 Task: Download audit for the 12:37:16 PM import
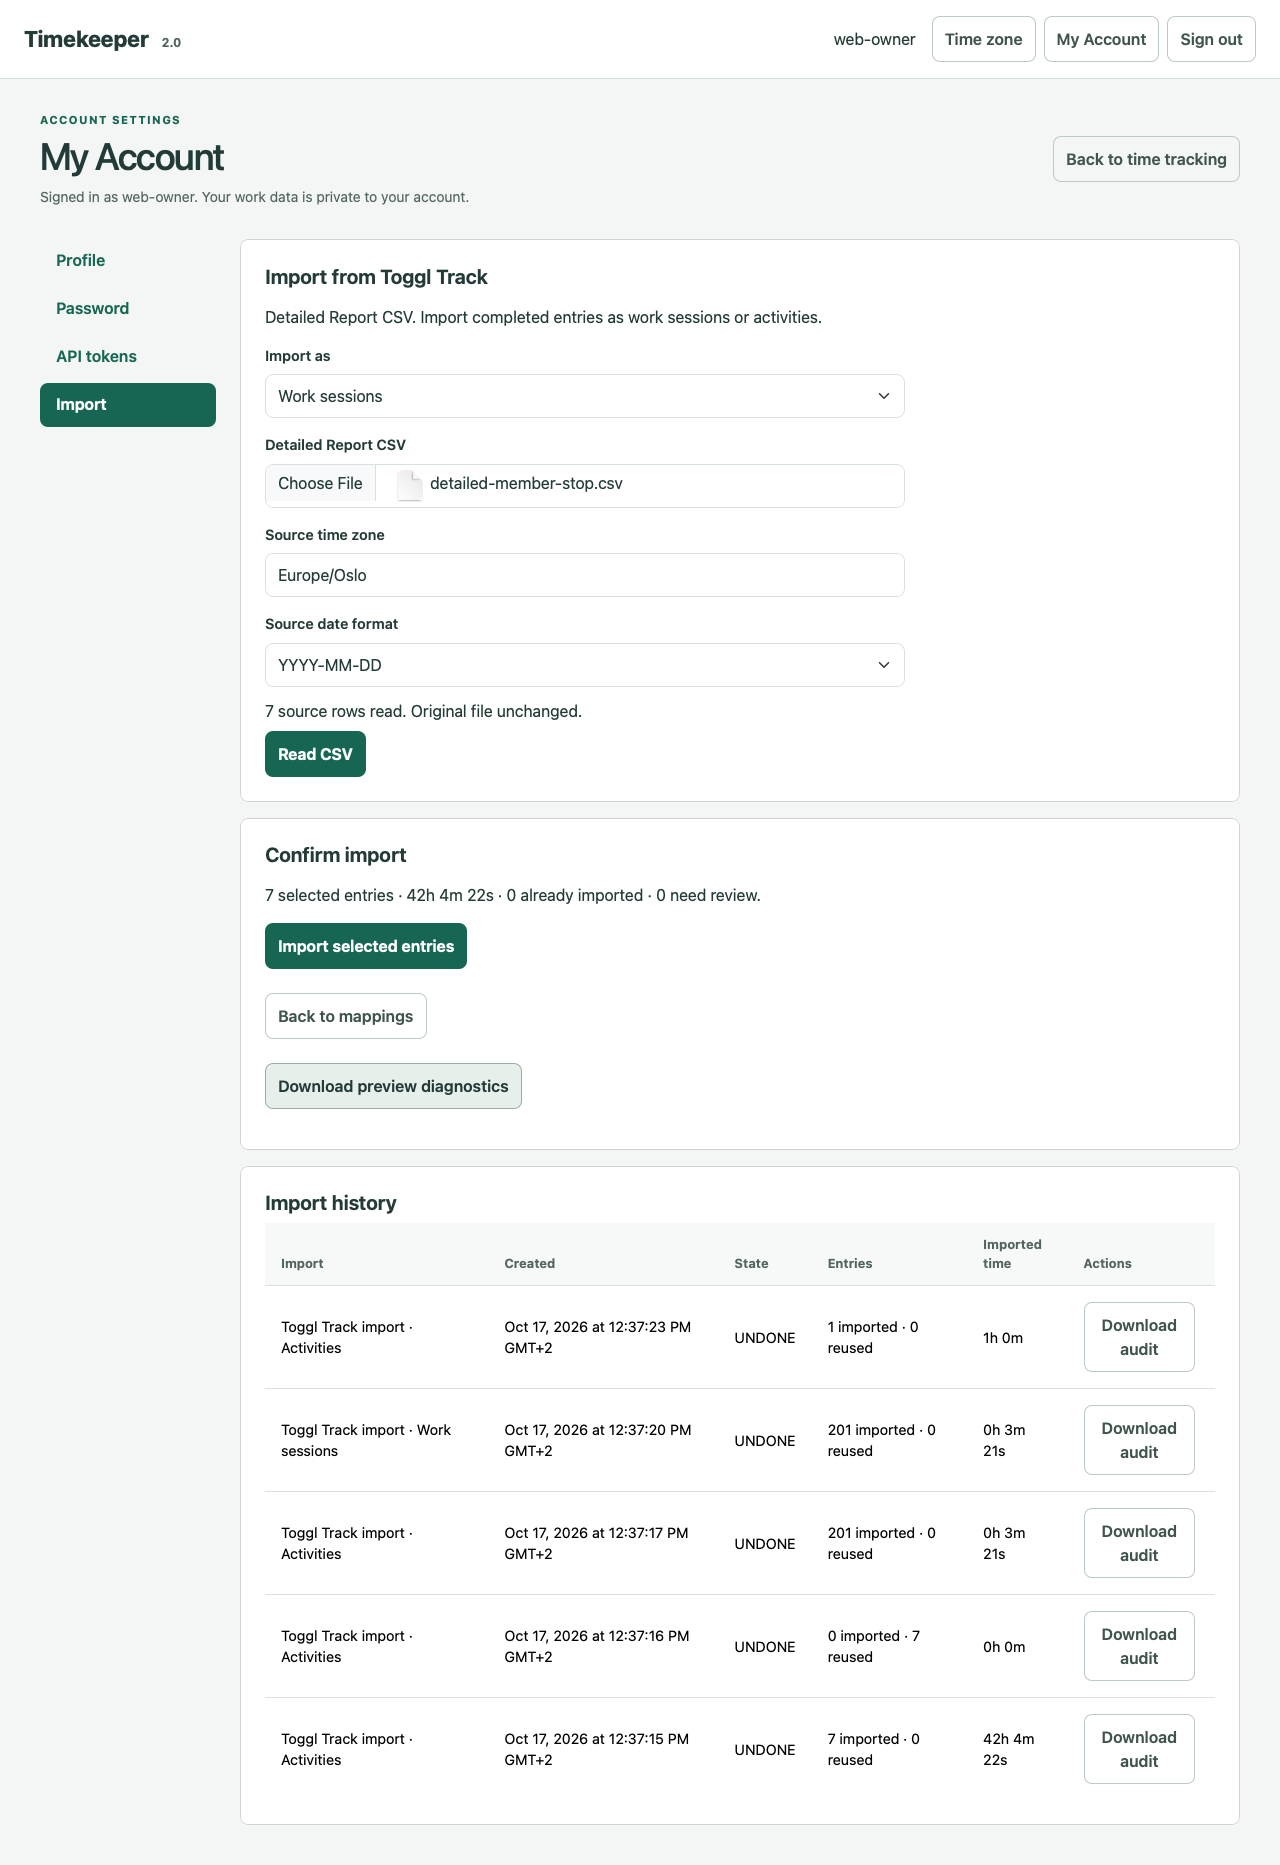(1139, 1646)
